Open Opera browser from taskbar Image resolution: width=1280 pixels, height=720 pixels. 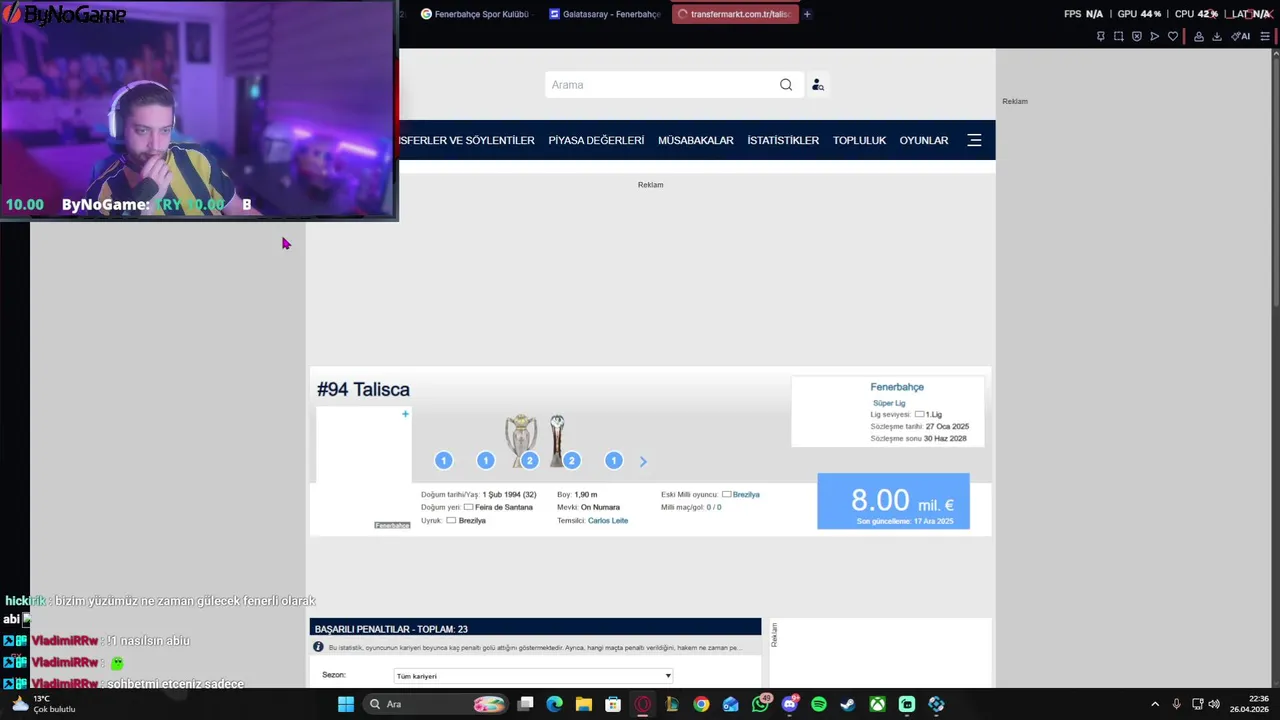coord(643,704)
